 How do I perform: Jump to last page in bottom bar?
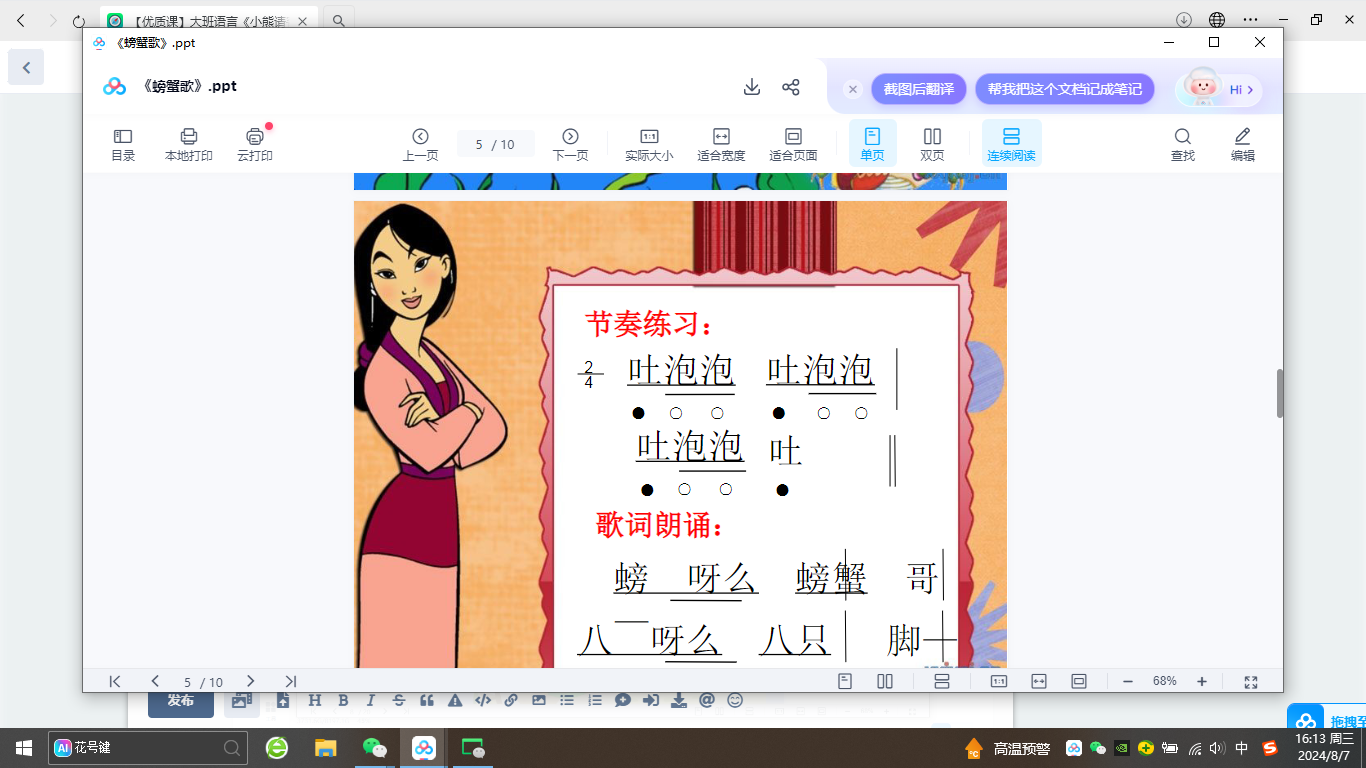[x=291, y=681]
